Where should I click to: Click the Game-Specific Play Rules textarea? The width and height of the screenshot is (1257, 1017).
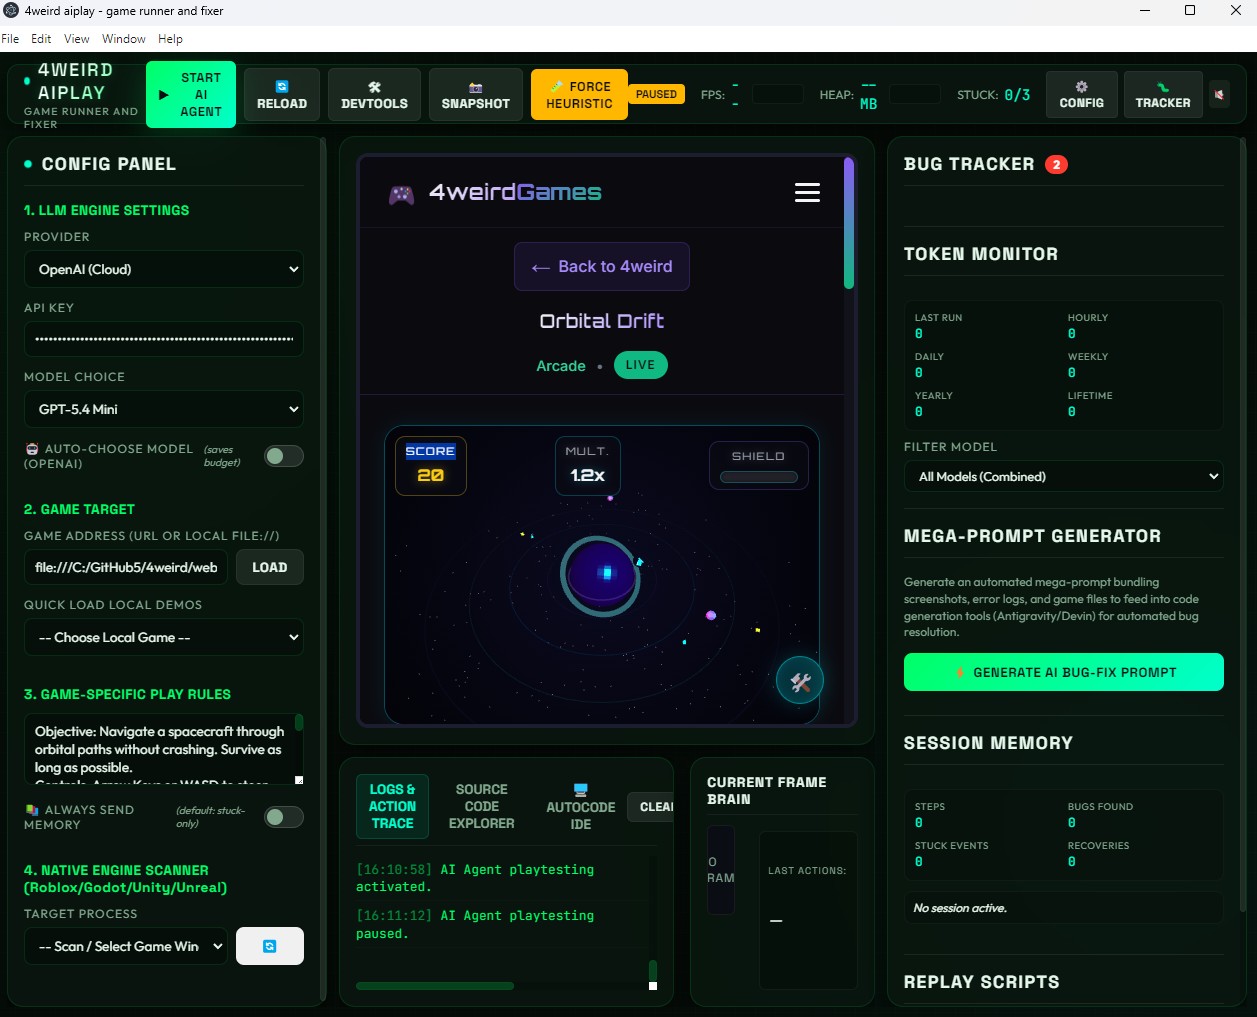coord(159,749)
